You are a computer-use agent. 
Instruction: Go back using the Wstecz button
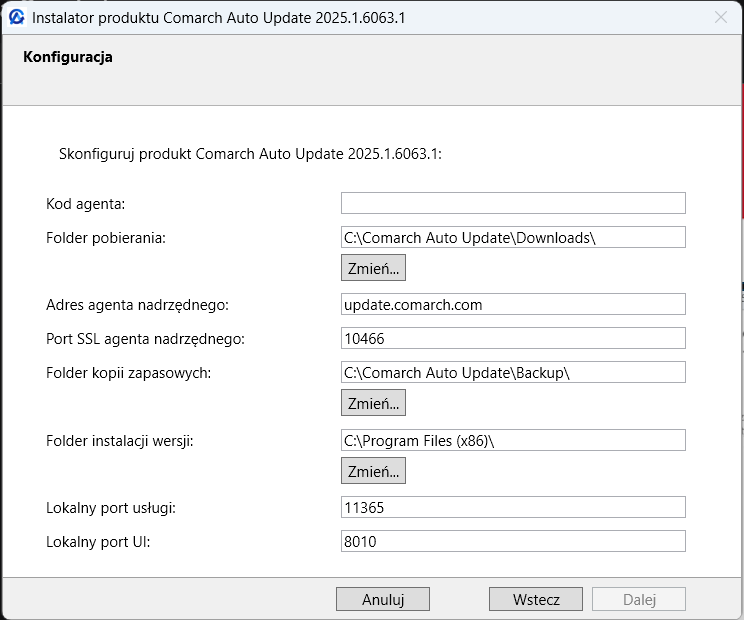(536, 599)
